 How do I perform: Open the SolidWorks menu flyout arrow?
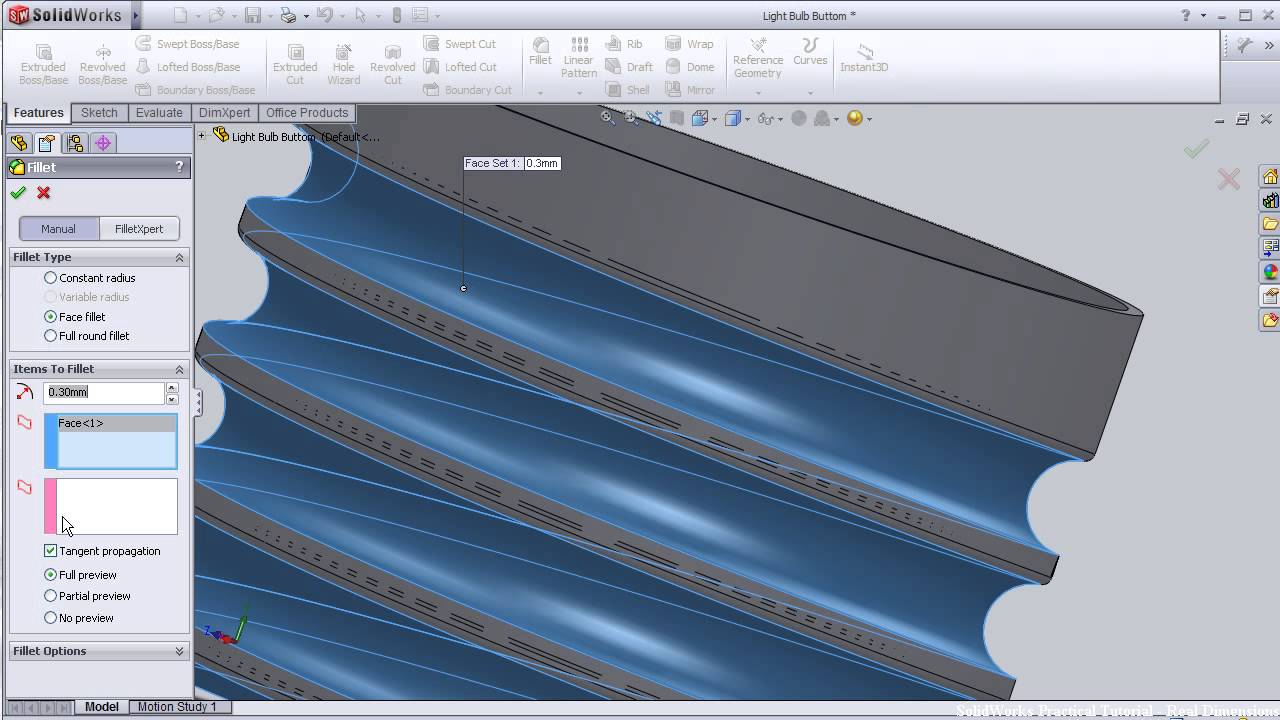136,15
